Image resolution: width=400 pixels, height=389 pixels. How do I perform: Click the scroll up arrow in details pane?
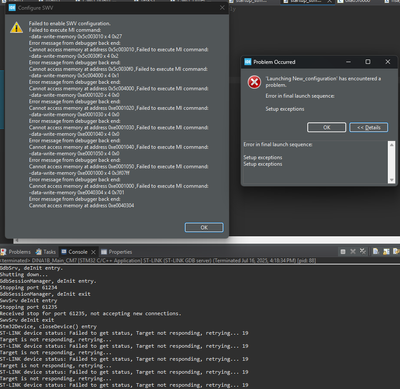pos(392,144)
